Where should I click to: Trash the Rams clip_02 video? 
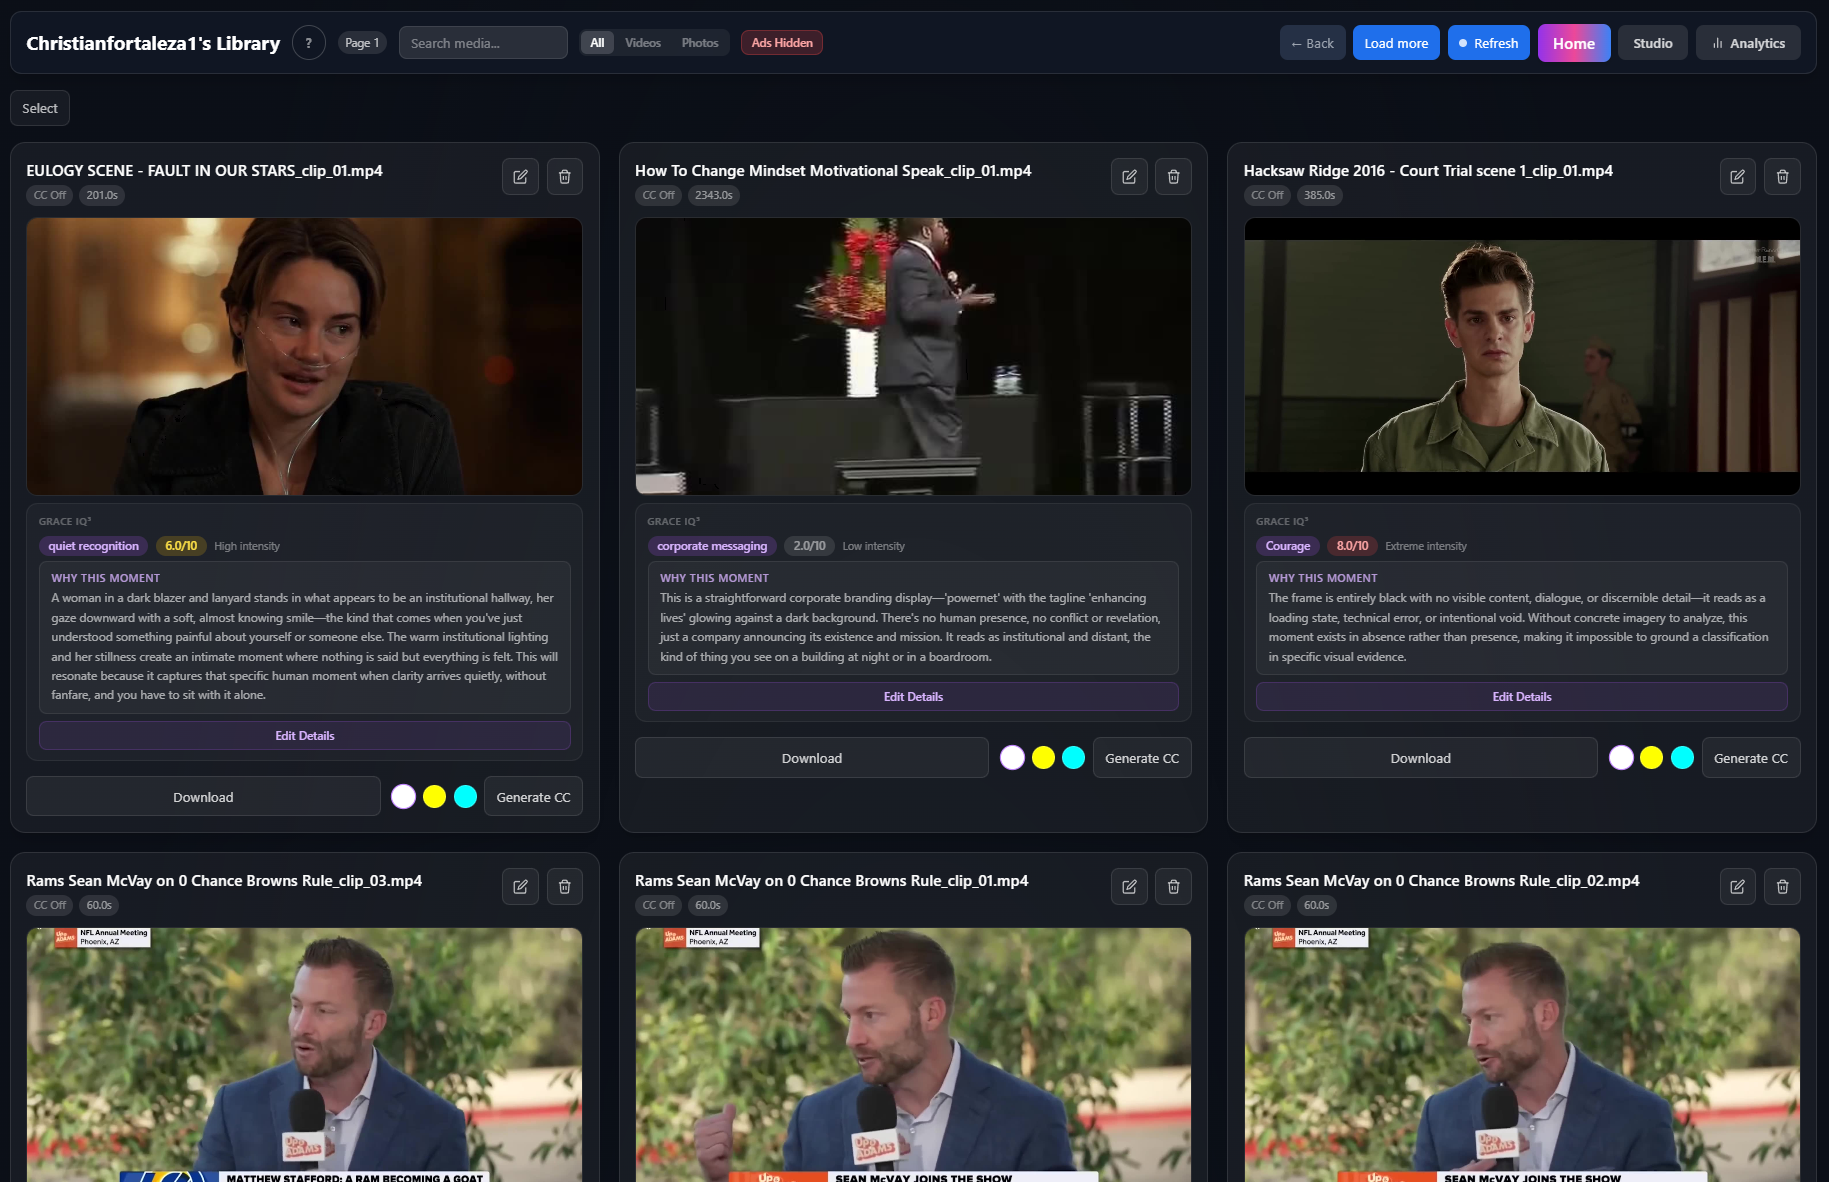(1782, 886)
